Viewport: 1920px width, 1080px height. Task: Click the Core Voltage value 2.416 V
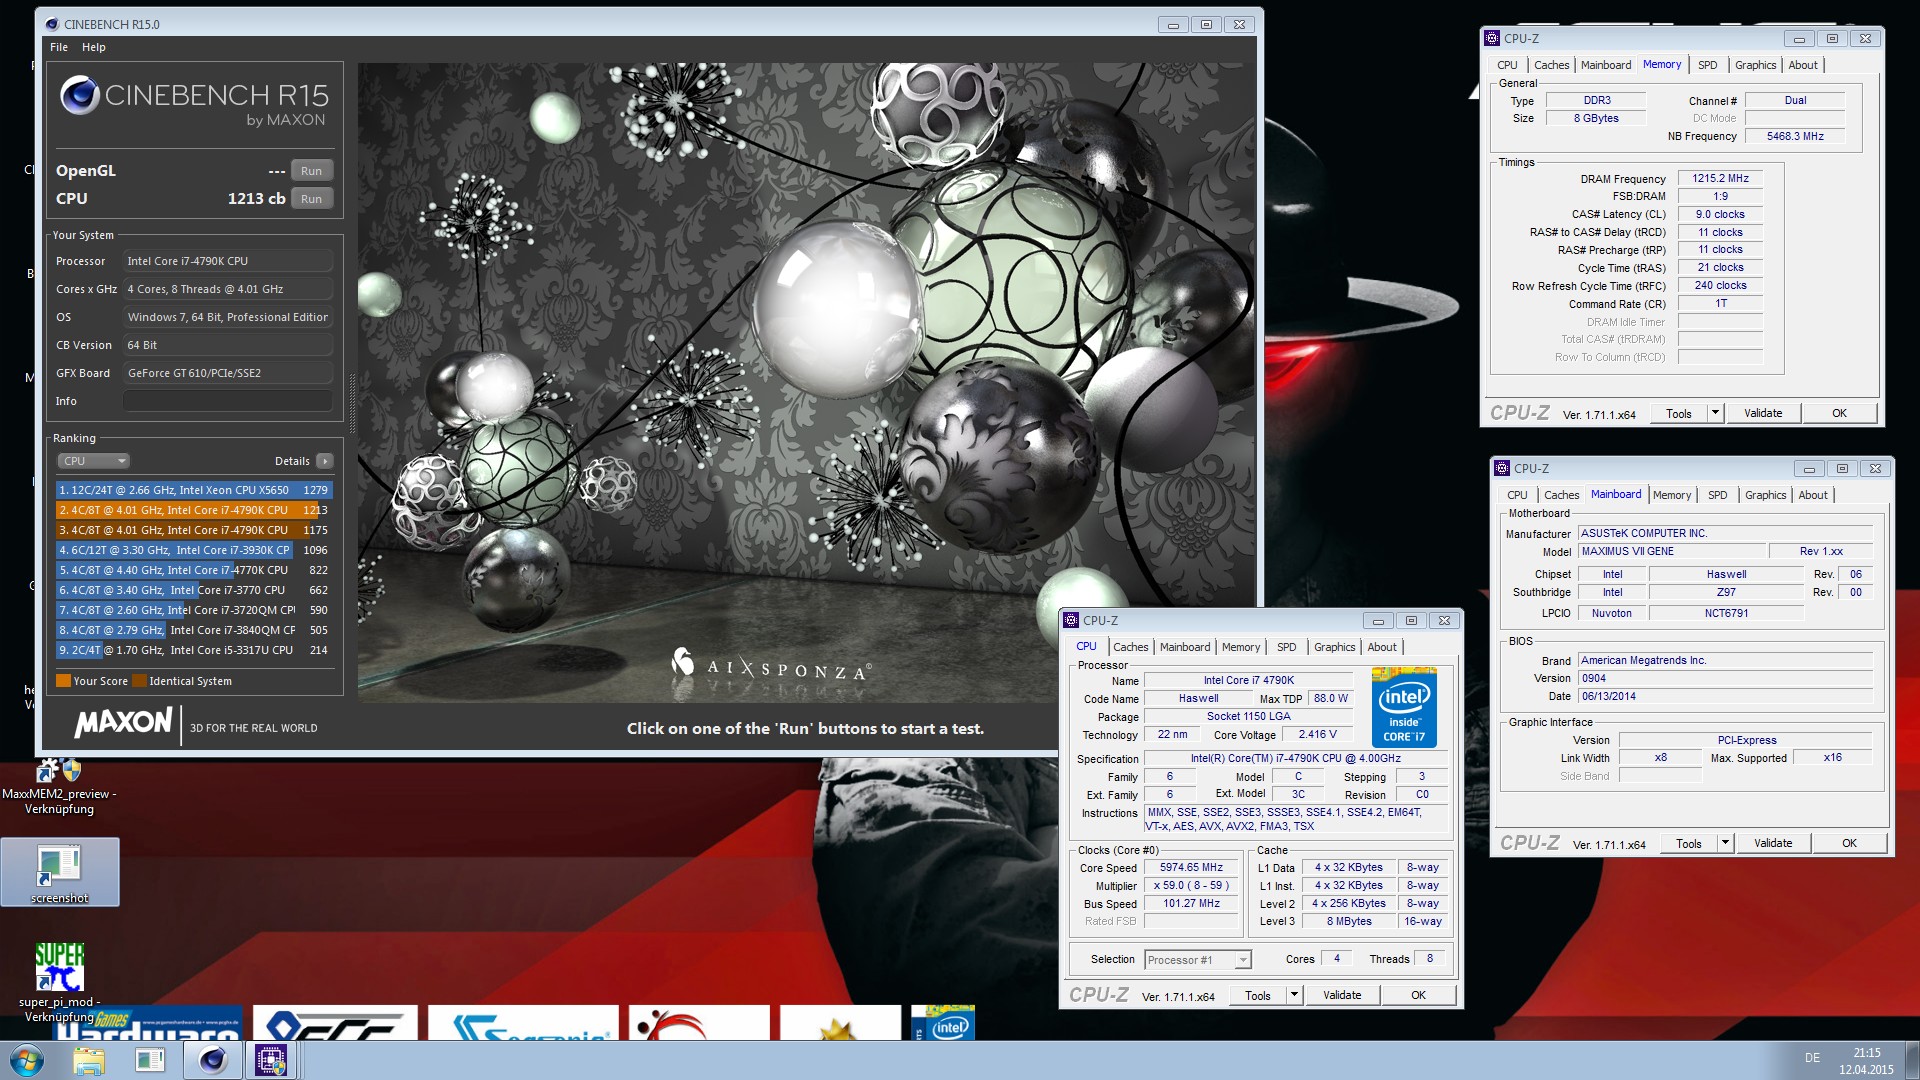[1317, 735]
